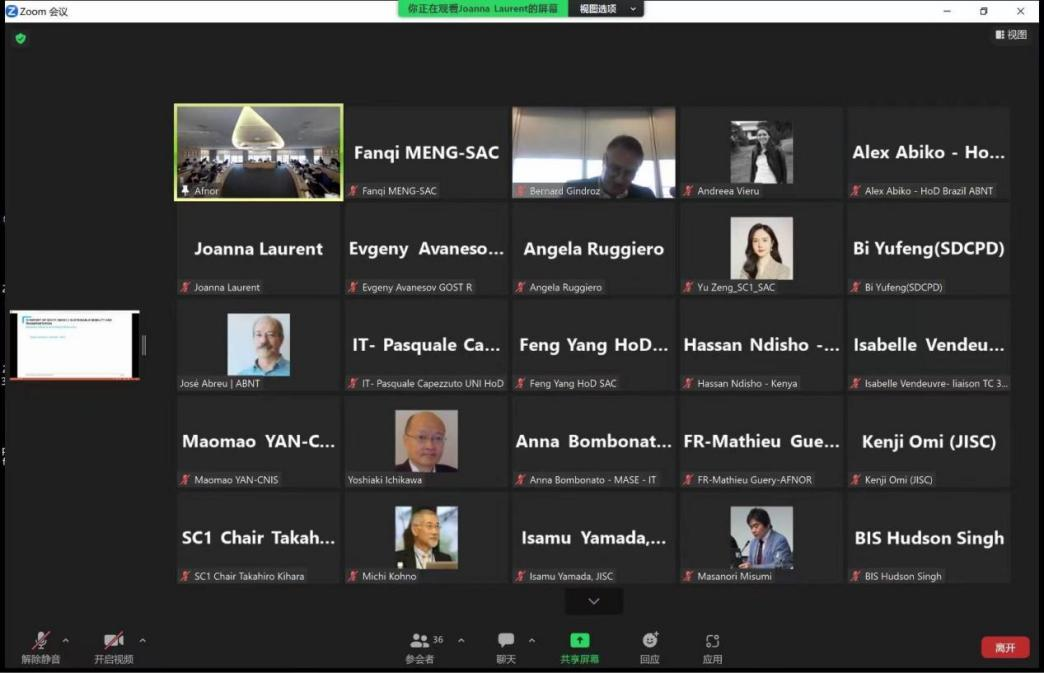Open the reactions emoji icon
Image resolution: width=1044 pixels, height=673 pixels.
[x=650, y=641]
